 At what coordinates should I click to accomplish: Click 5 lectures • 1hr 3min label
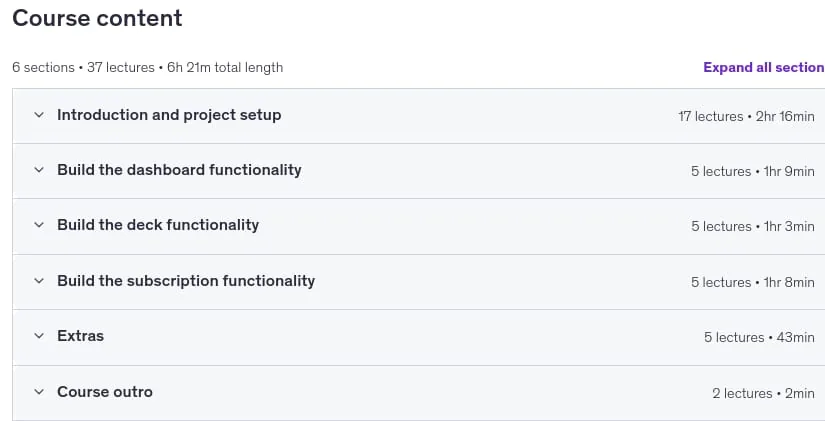(752, 226)
